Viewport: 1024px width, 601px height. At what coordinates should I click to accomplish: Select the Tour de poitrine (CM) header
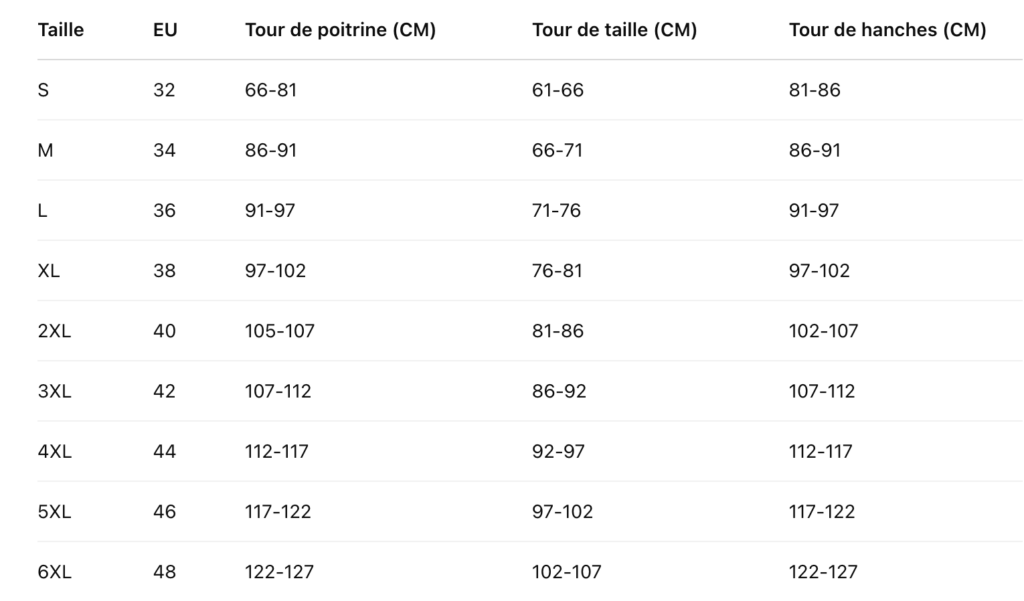coord(340,30)
